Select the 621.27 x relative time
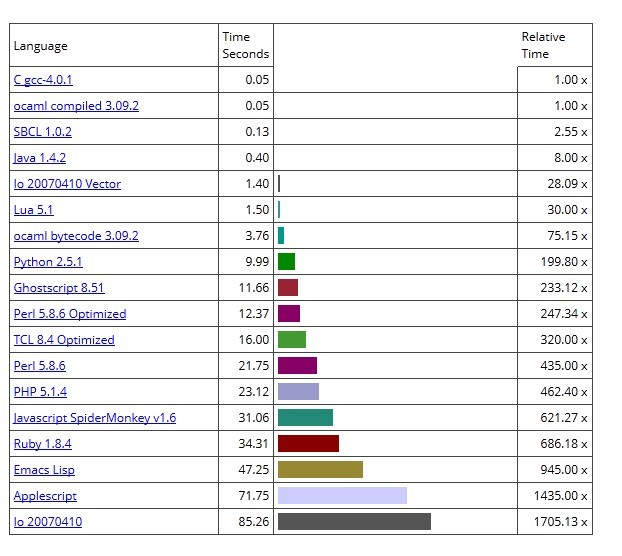Screen dimensions: 622x556 564,418
